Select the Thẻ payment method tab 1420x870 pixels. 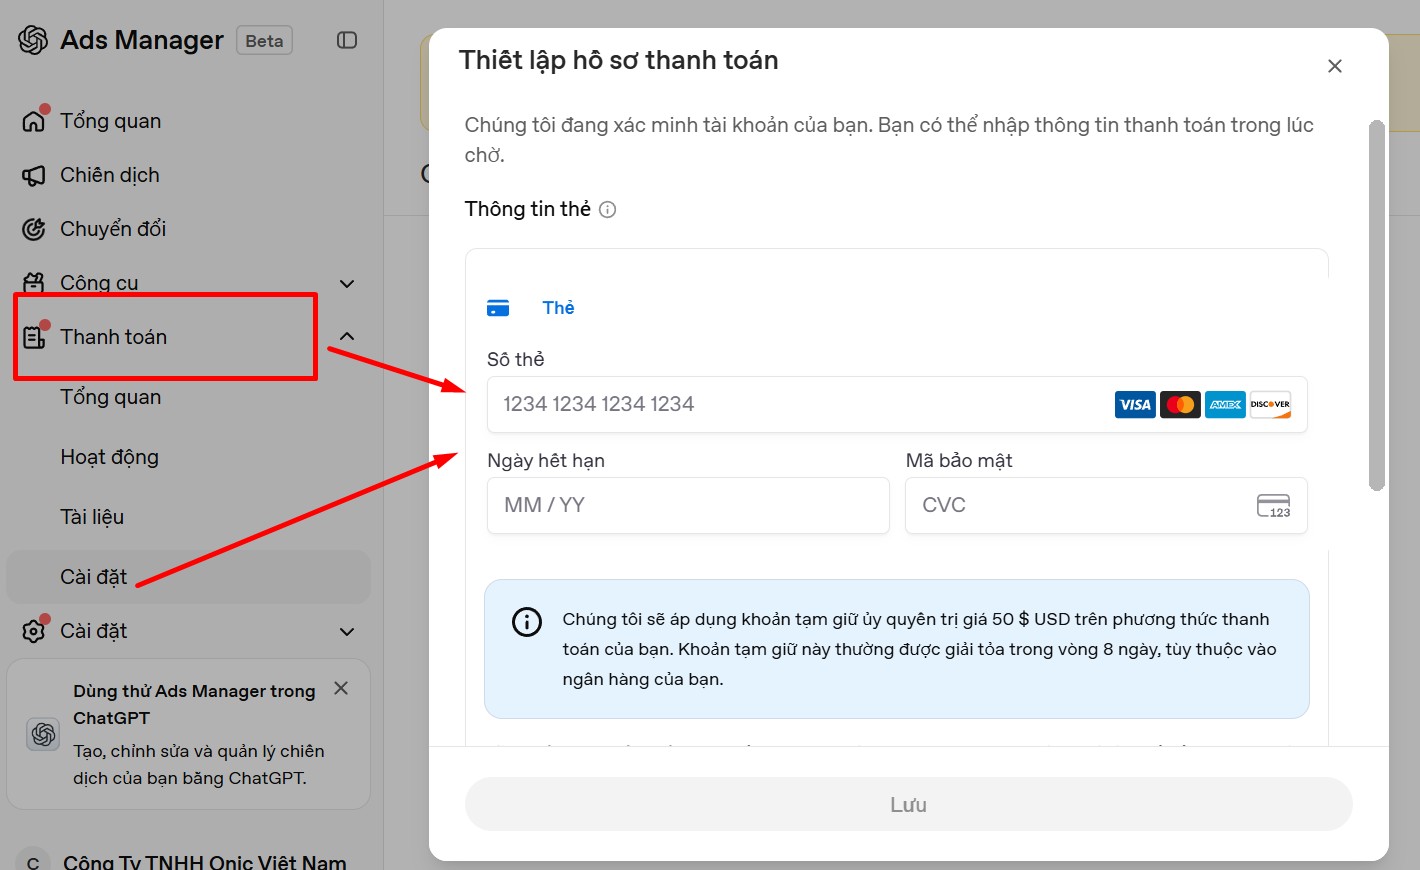click(531, 308)
